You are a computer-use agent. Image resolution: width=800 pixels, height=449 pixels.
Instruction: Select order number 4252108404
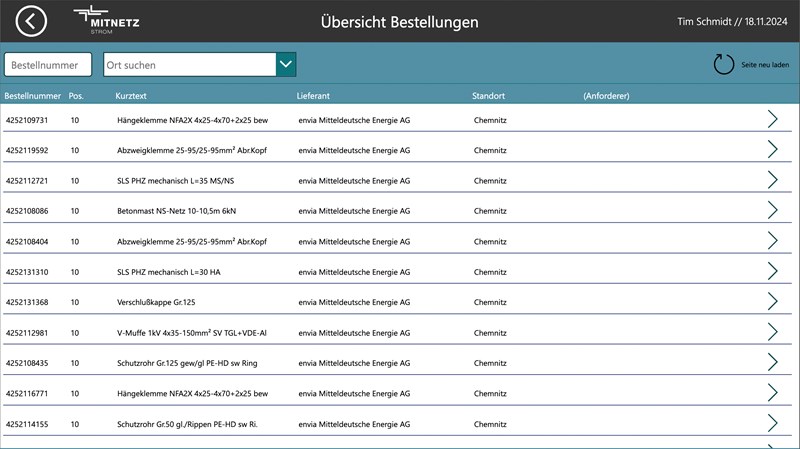(x=27, y=242)
